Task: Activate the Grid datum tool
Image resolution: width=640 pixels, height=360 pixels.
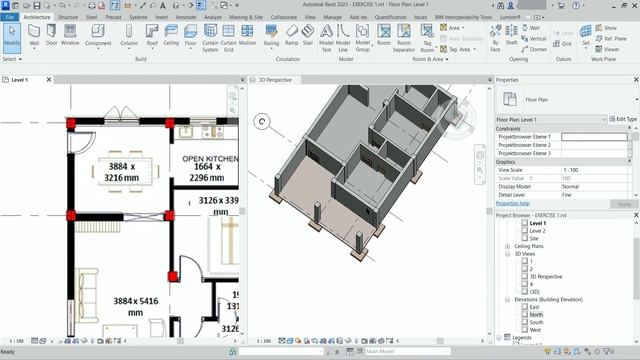Action: pyautogui.click(x=562, y=44)
